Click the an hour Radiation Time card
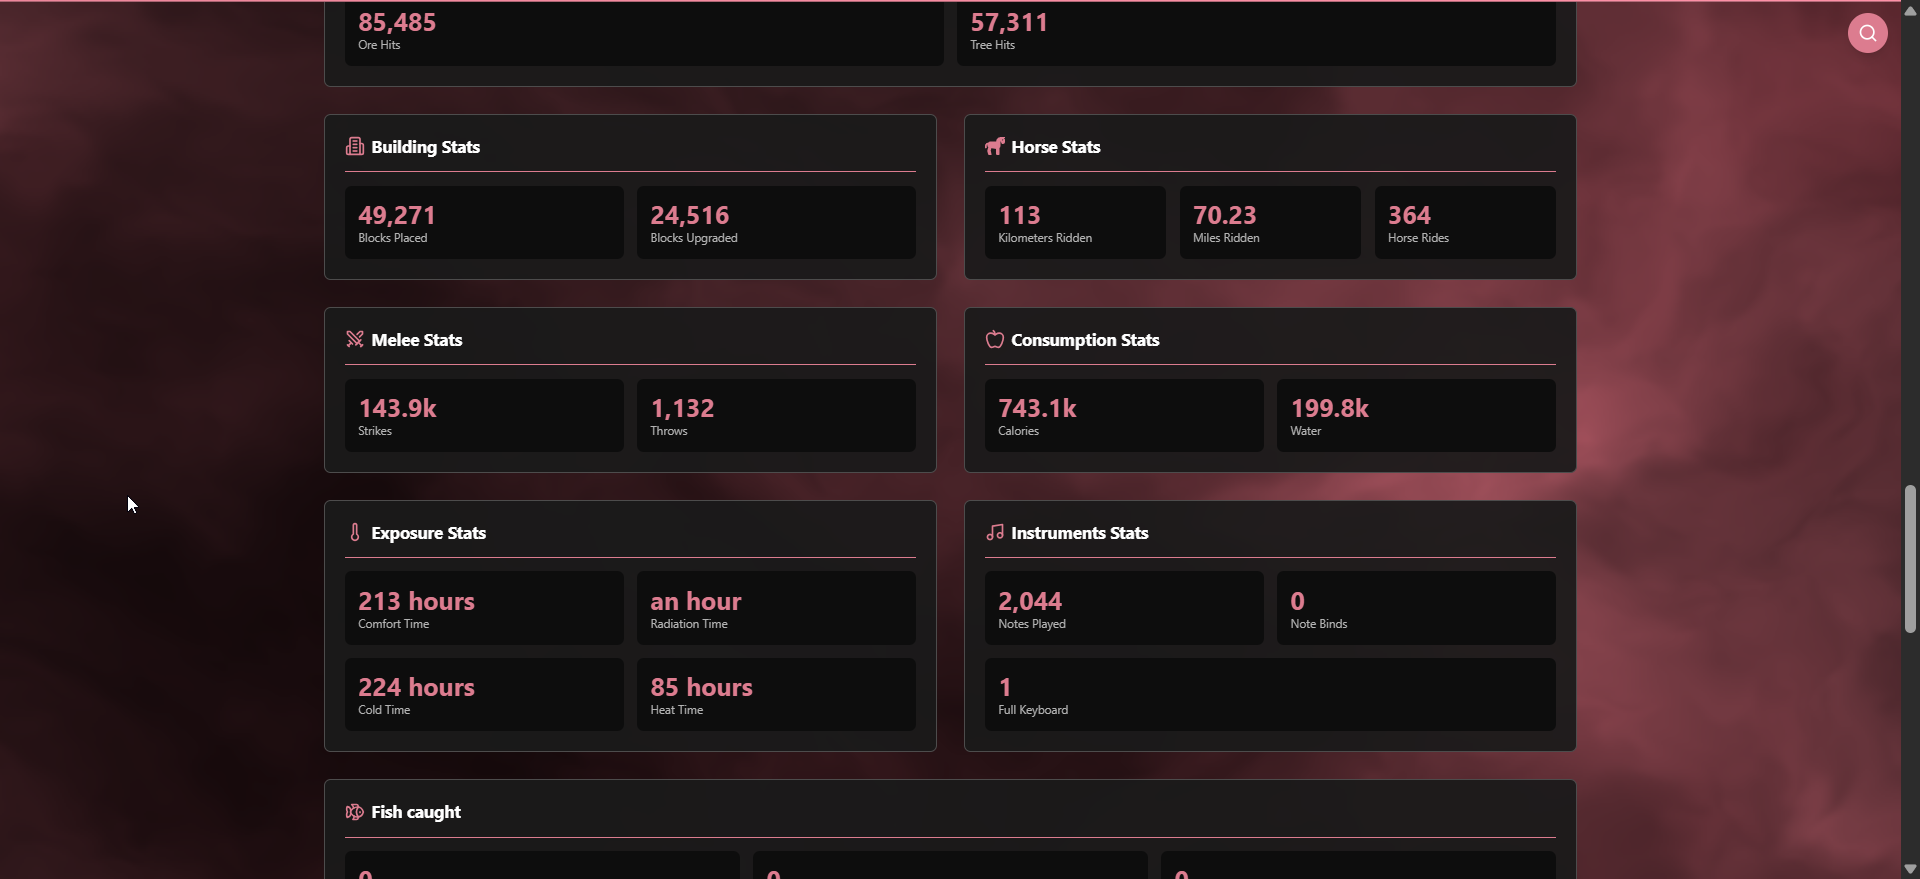This screenshot has height=879, width=1920. [776, 608]
